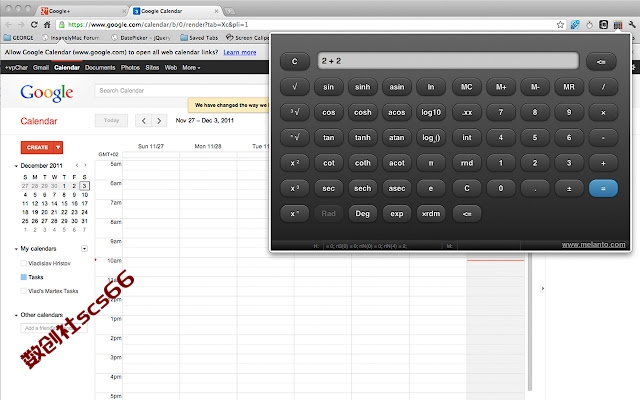Open the GEORGE bookmark folder
This screenshot has width=640, height=400.
[x=19, y=38]
